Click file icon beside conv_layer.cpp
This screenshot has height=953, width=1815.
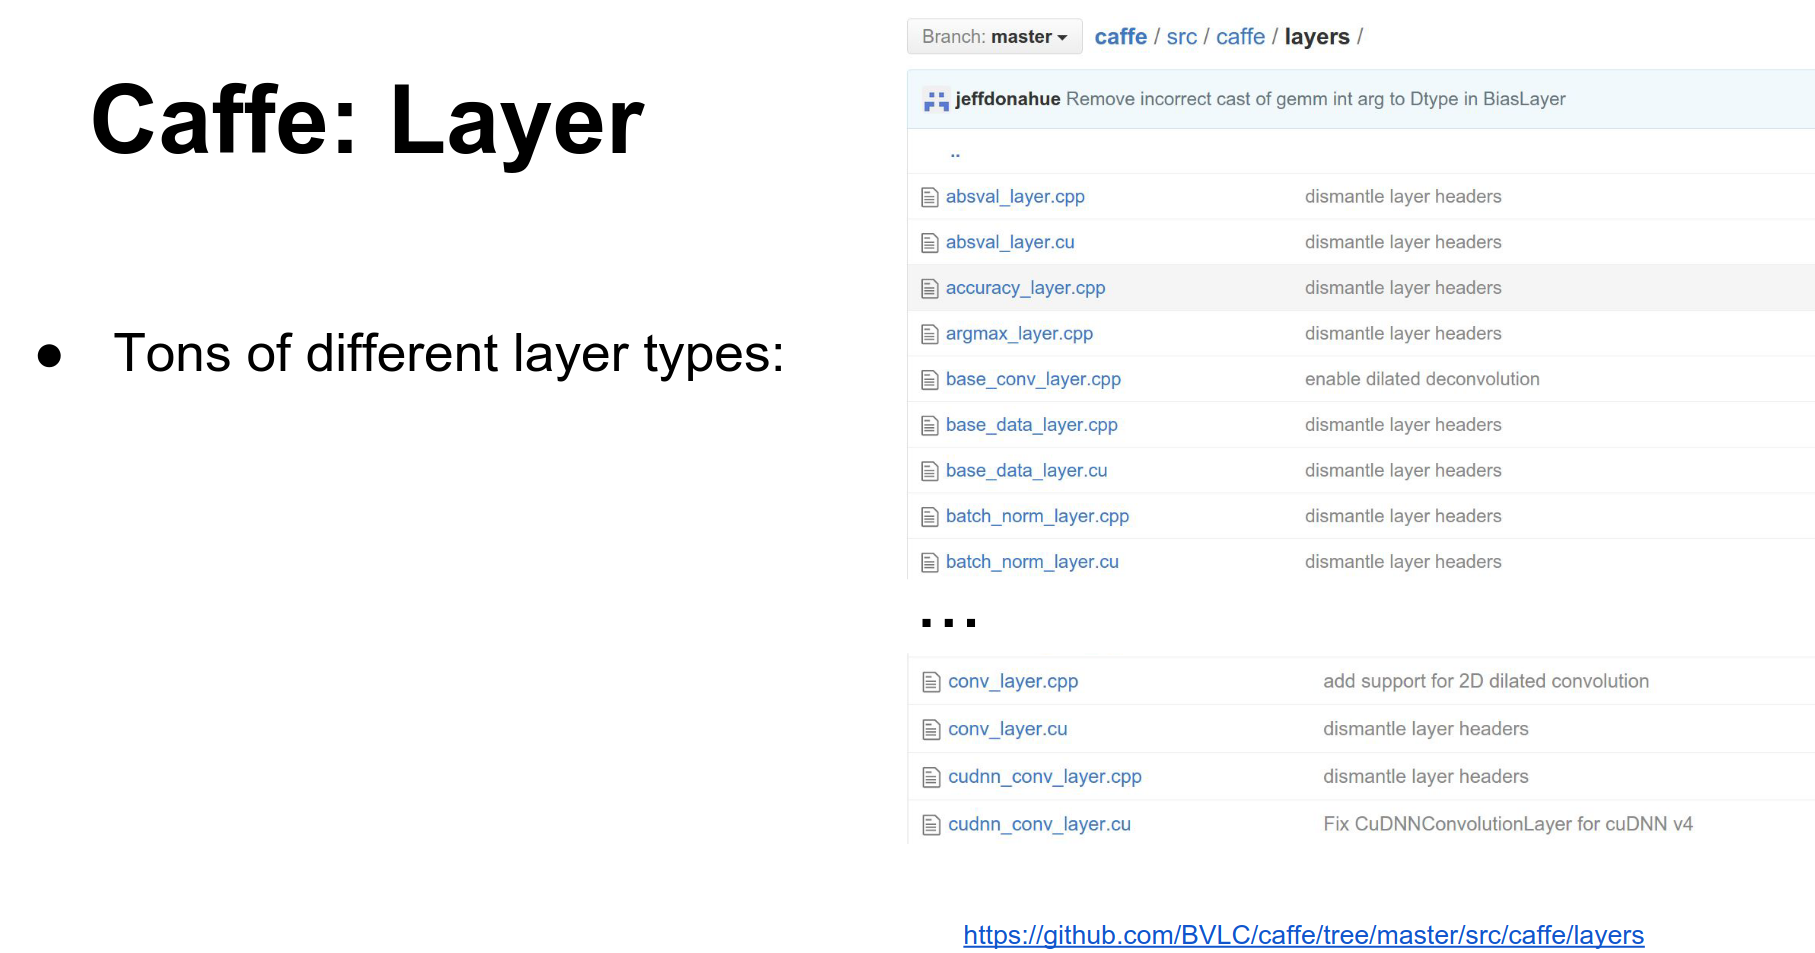(931, 682)
